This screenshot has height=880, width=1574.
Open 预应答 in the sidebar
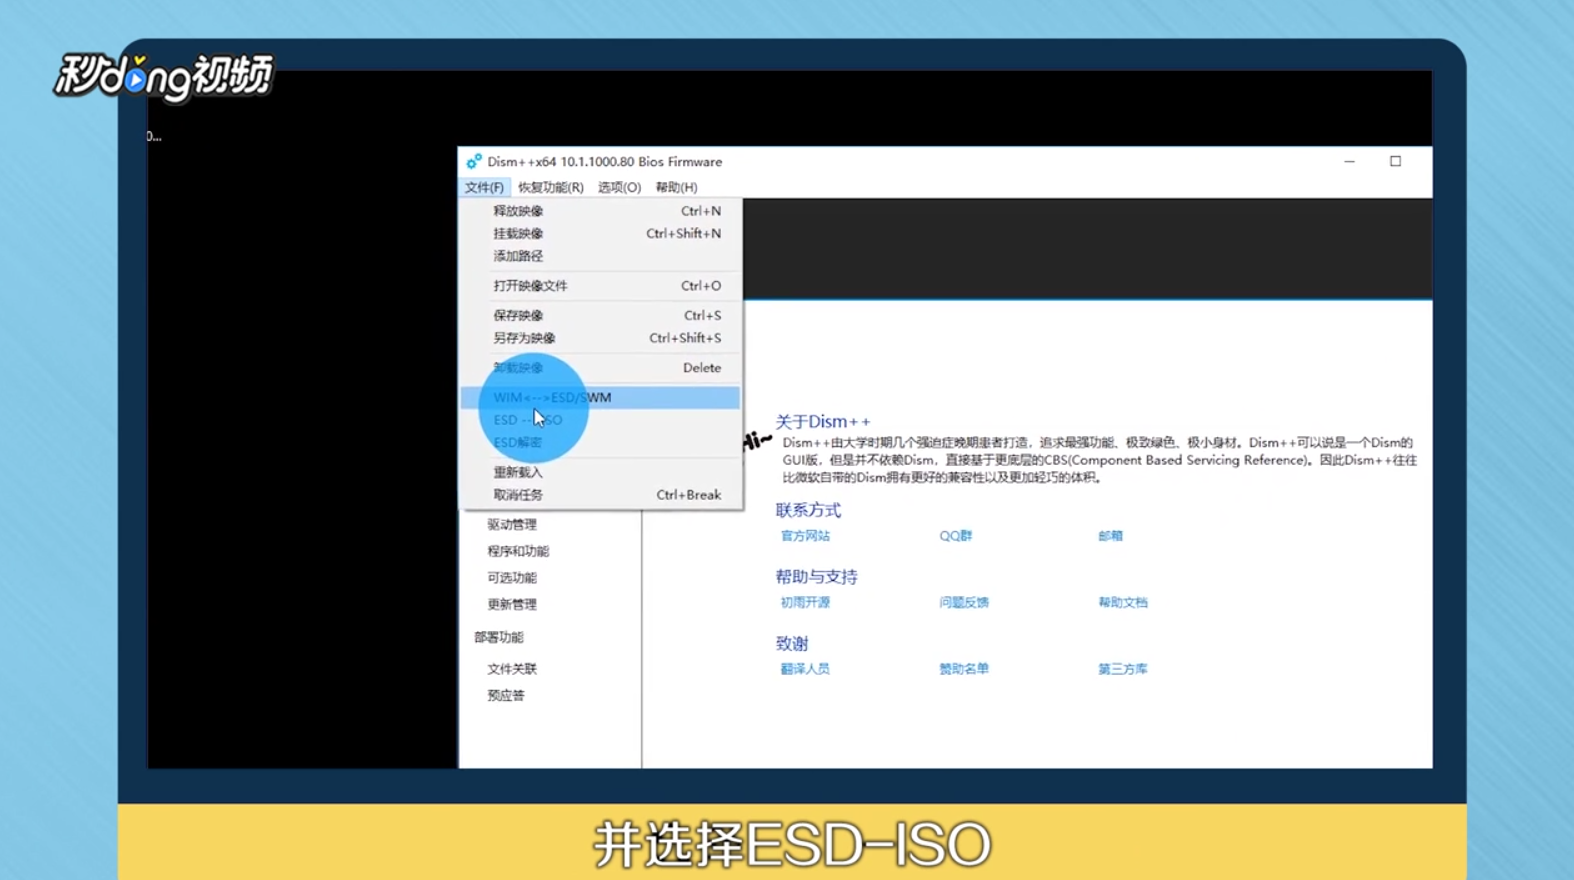(506, 695)
